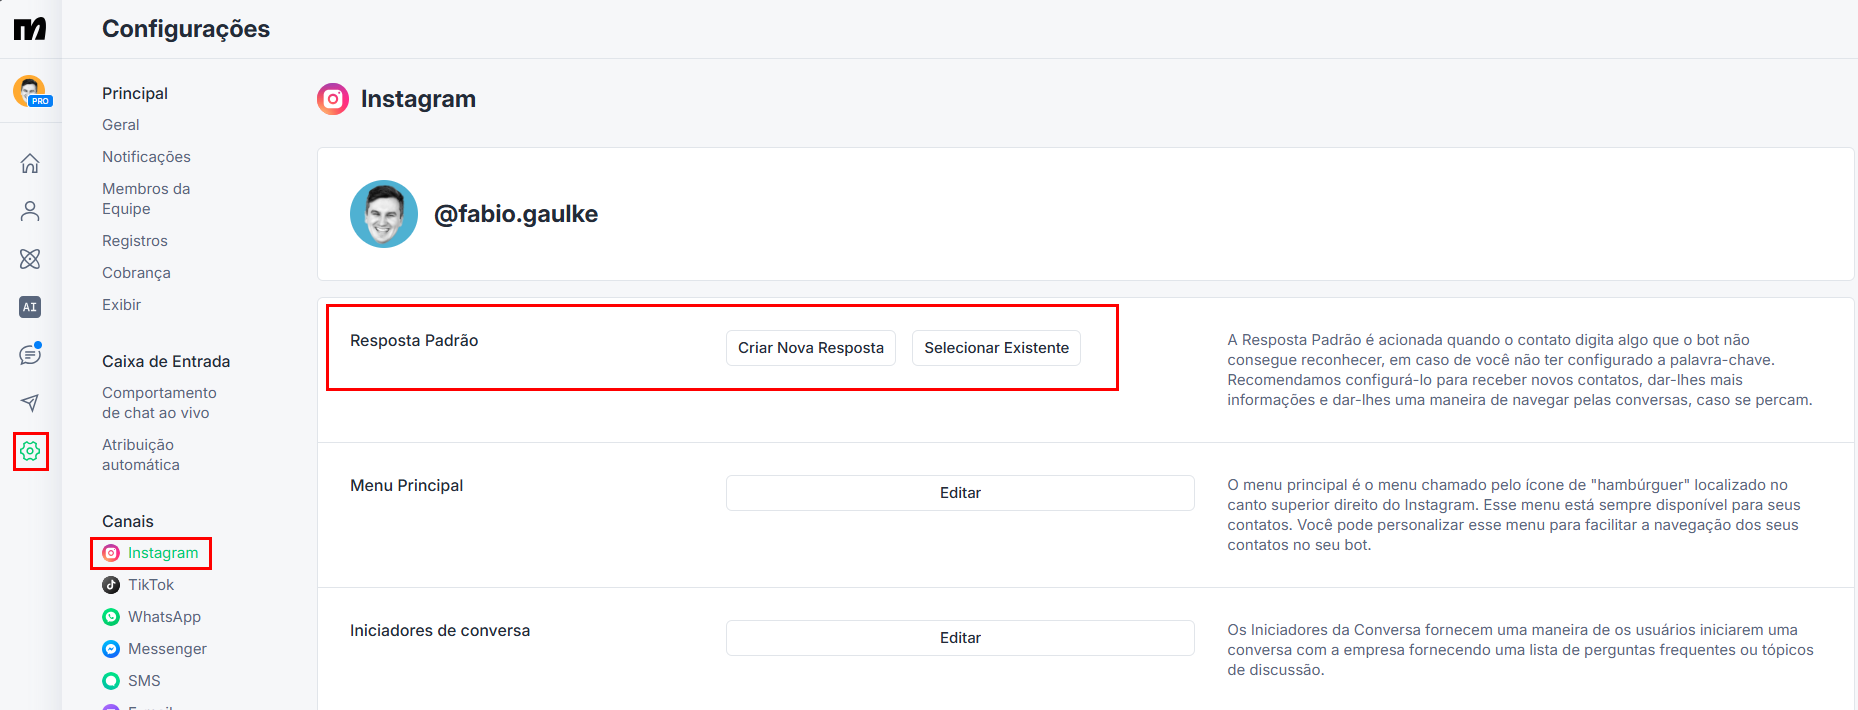
Task: Open Broadcasting paper plane icon
Action: [30, 403]
